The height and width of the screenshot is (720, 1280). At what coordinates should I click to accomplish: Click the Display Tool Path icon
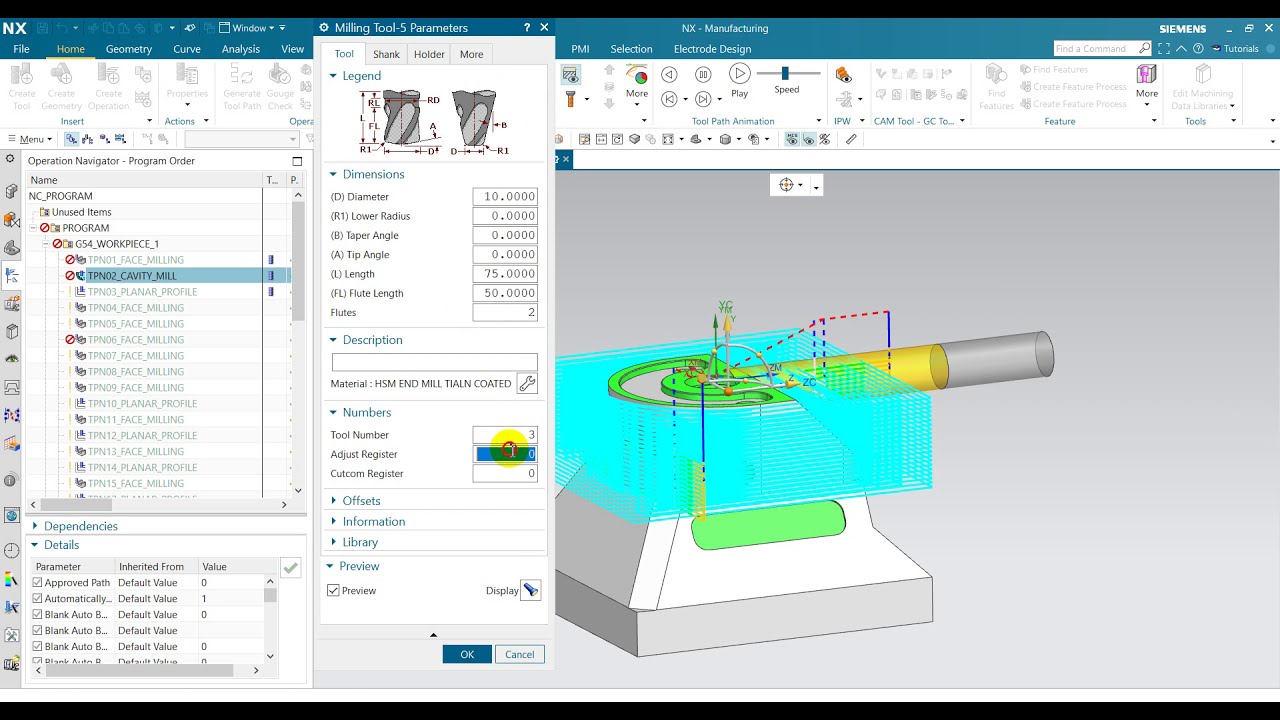(571, 75)
